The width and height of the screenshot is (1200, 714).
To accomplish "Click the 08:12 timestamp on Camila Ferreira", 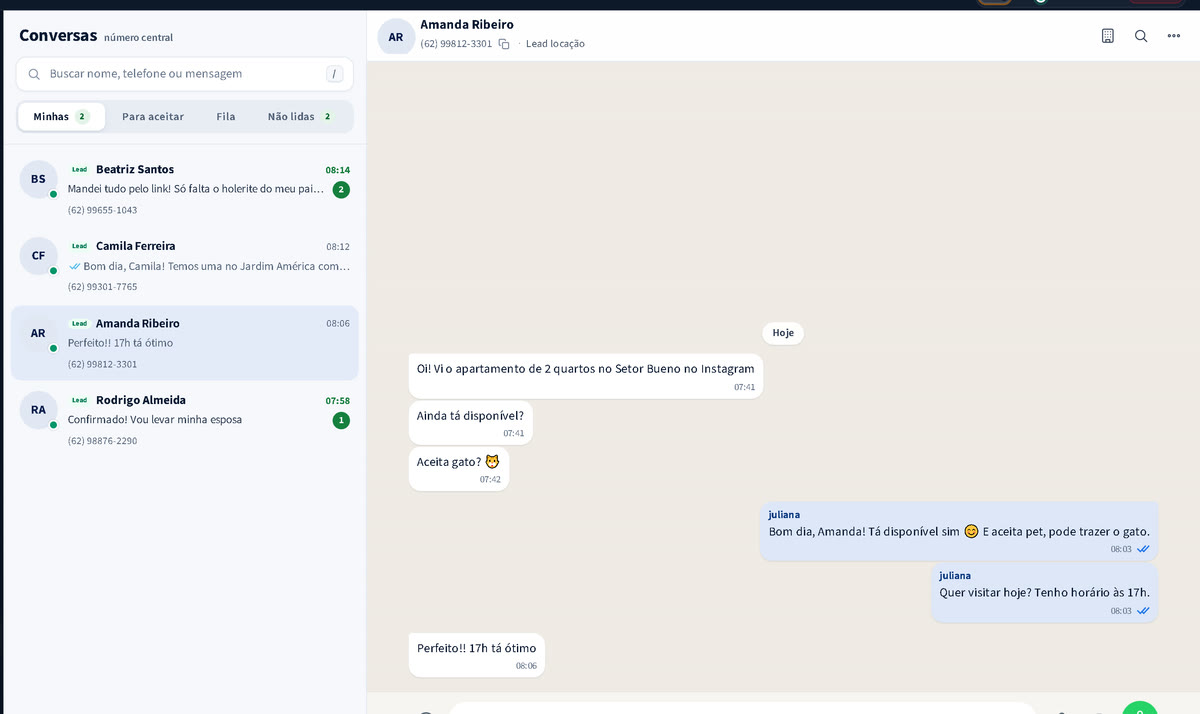I will (x=338, y=246).
